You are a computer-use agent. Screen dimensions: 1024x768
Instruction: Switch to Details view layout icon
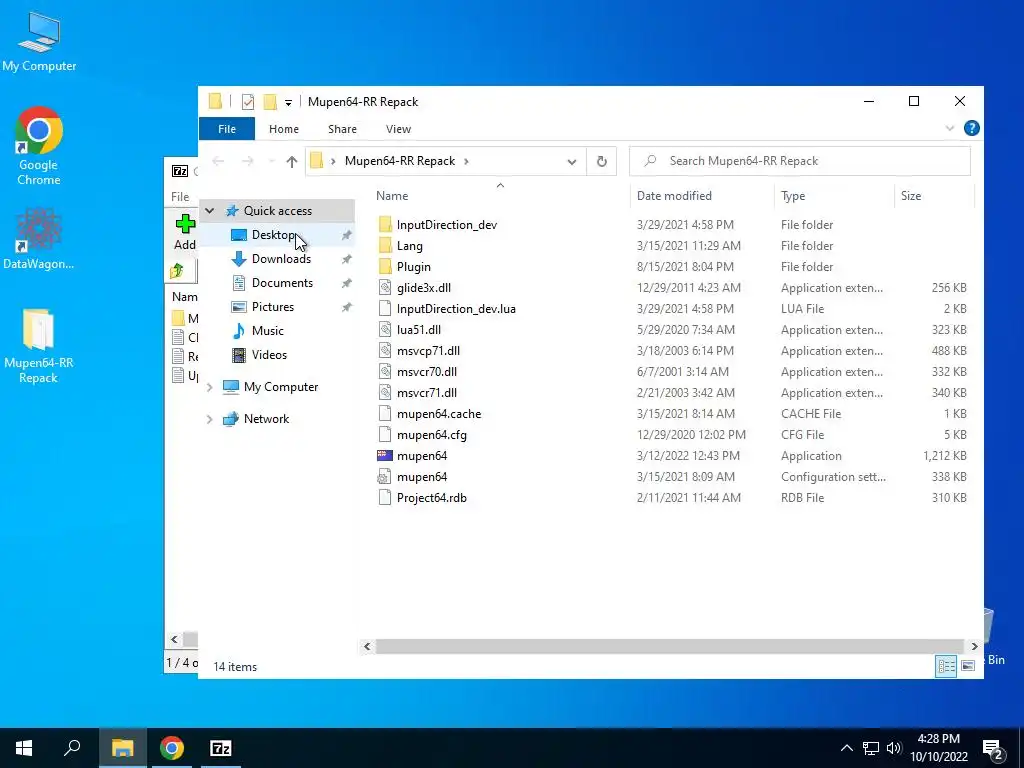click(946, 665)
